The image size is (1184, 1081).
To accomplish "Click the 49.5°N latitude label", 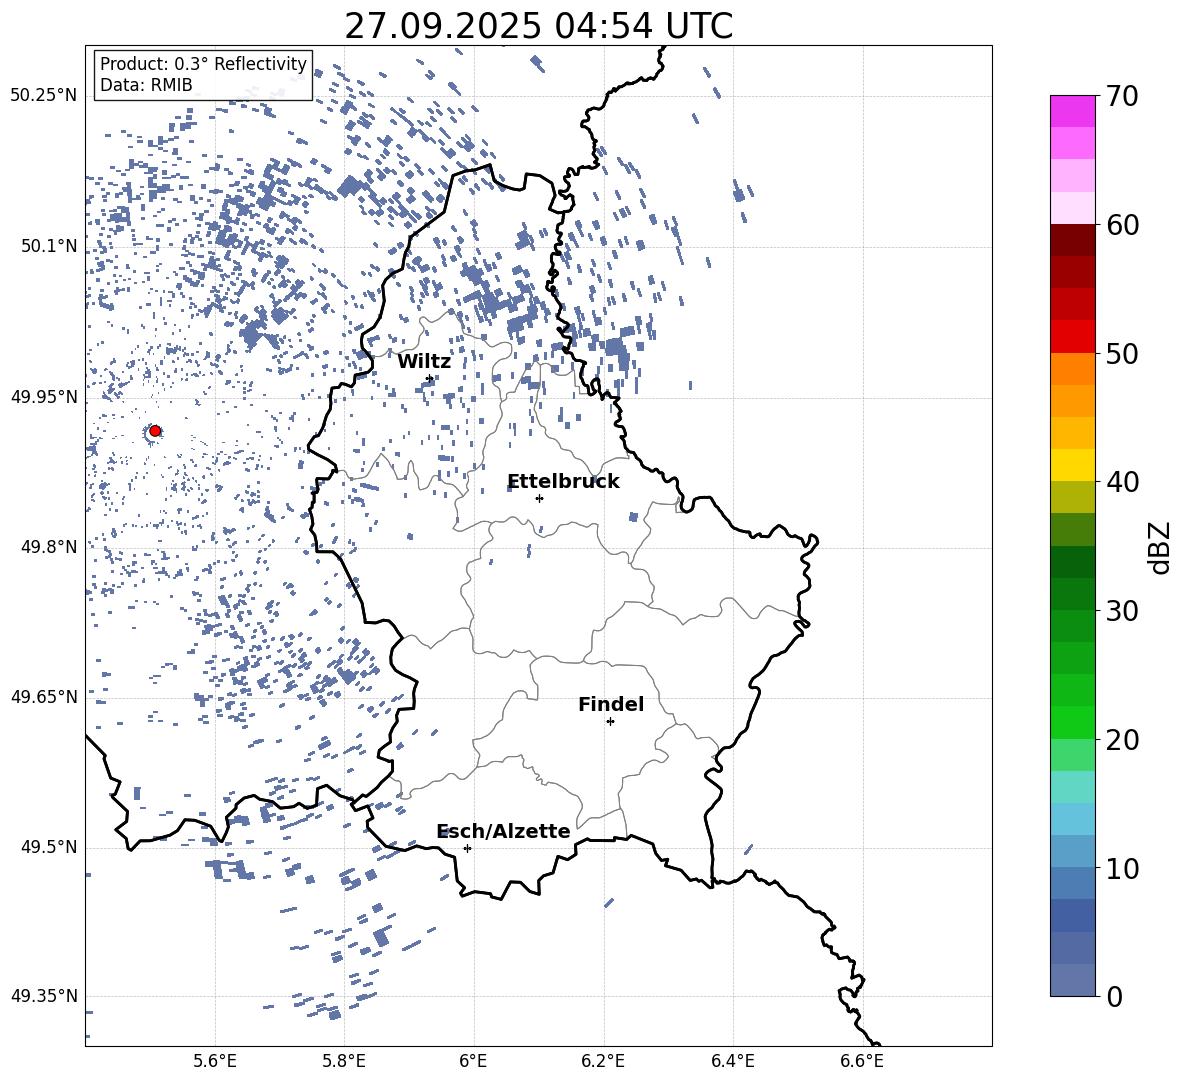I will [49, 846].
